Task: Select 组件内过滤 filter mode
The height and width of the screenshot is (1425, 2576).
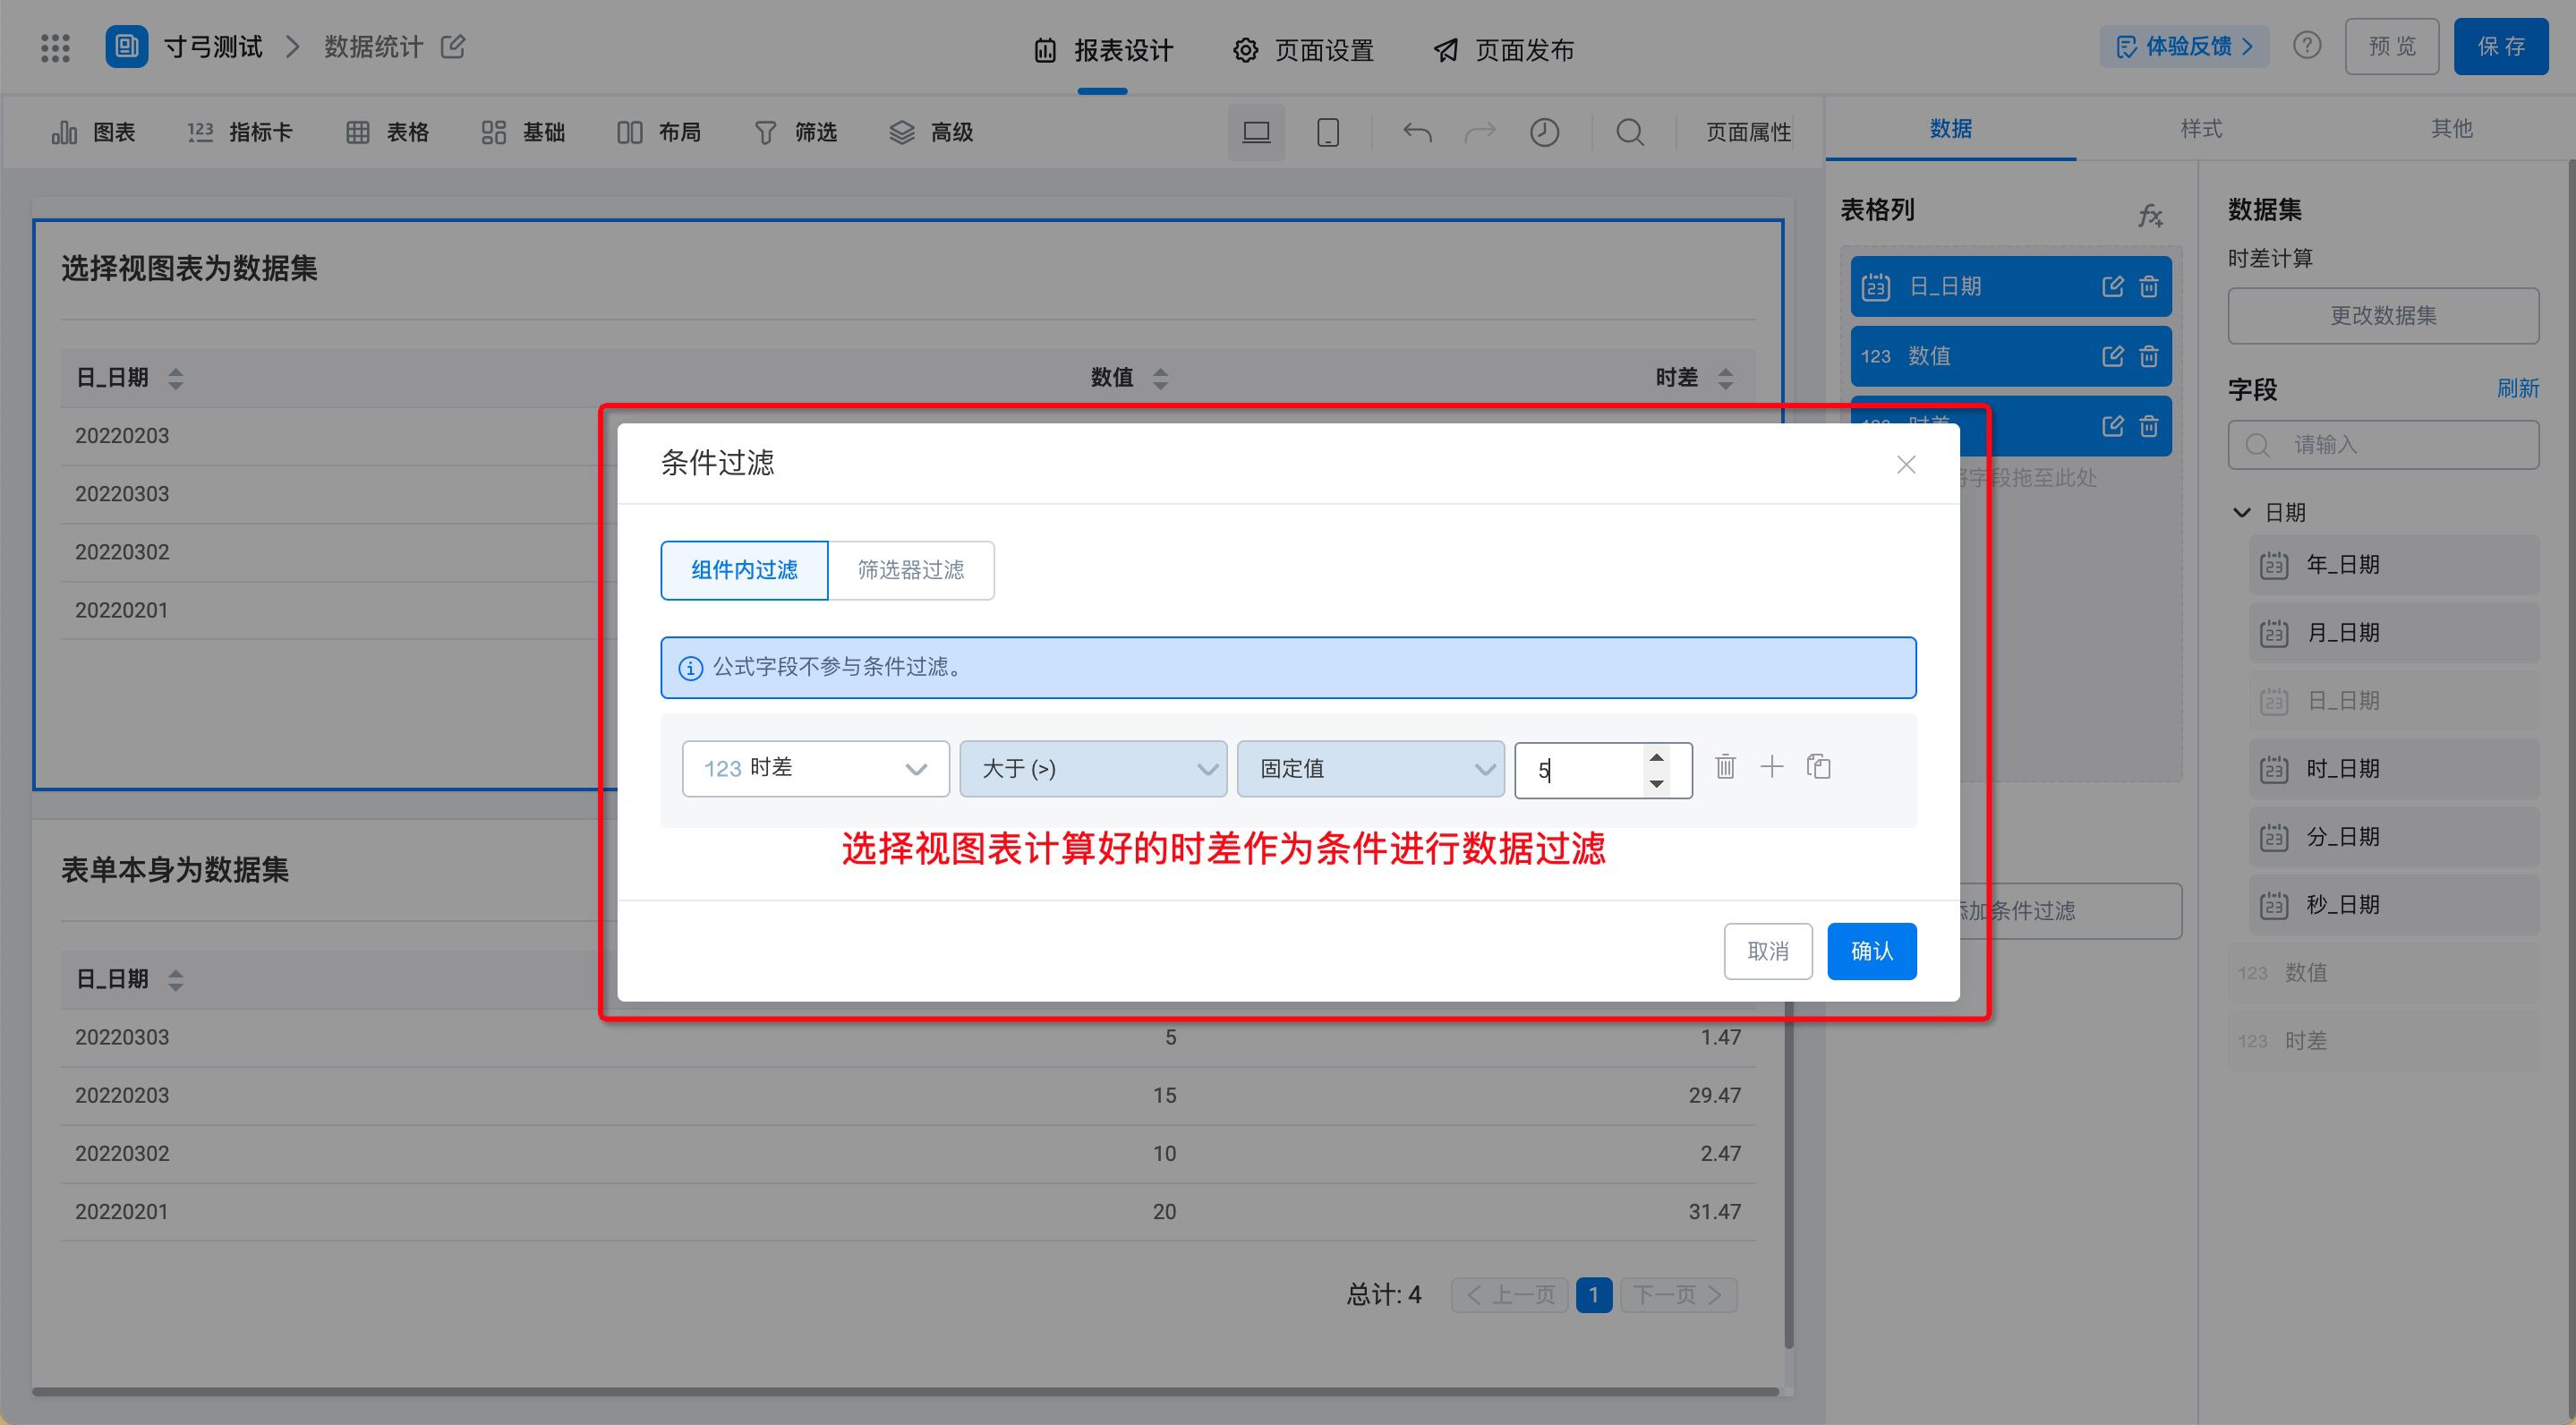Action: [744, 570]
